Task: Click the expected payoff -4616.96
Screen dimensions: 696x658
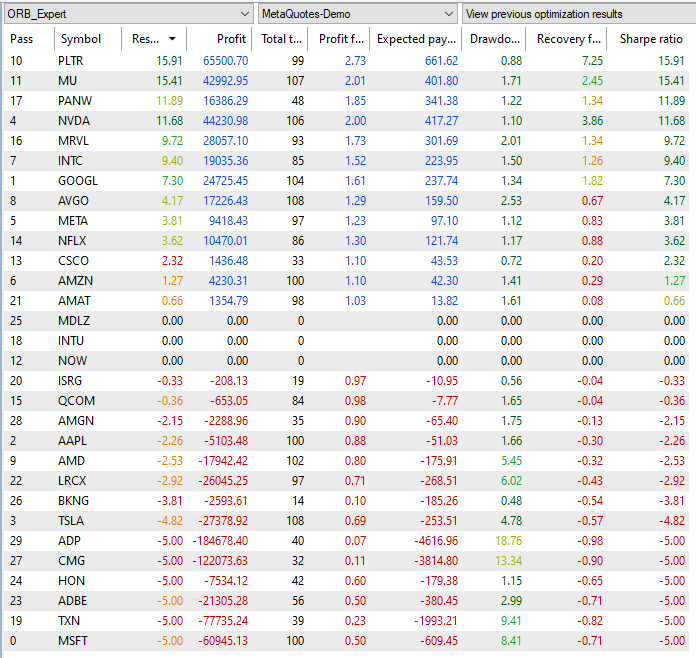Action: (435, 540)
